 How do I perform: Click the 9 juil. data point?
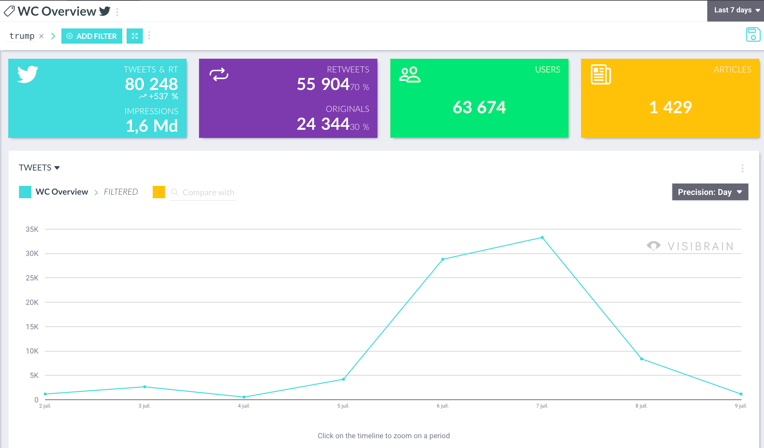(x=741, y=394)
